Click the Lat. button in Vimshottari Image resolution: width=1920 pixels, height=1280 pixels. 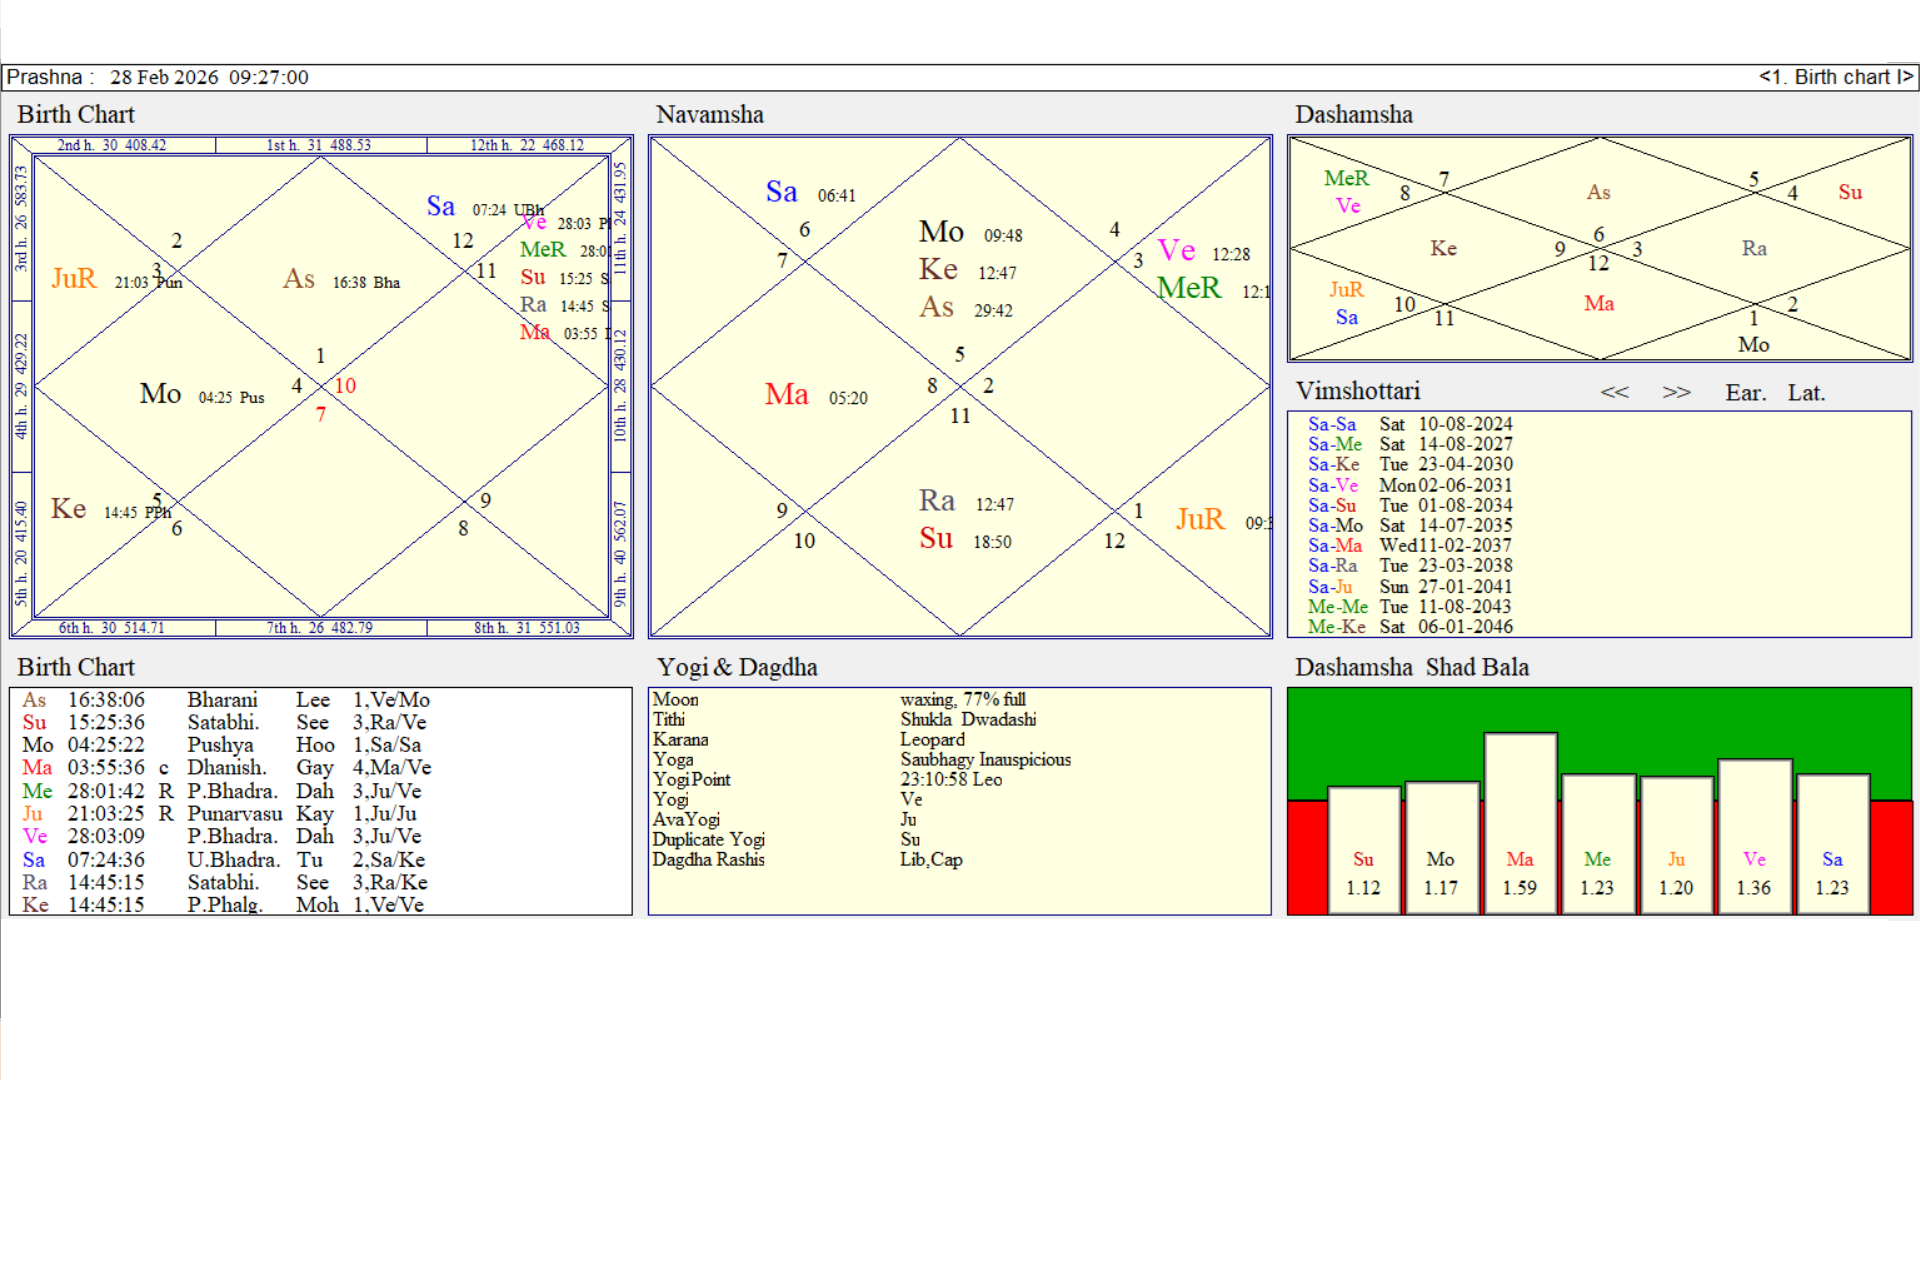coord(1806,393)
